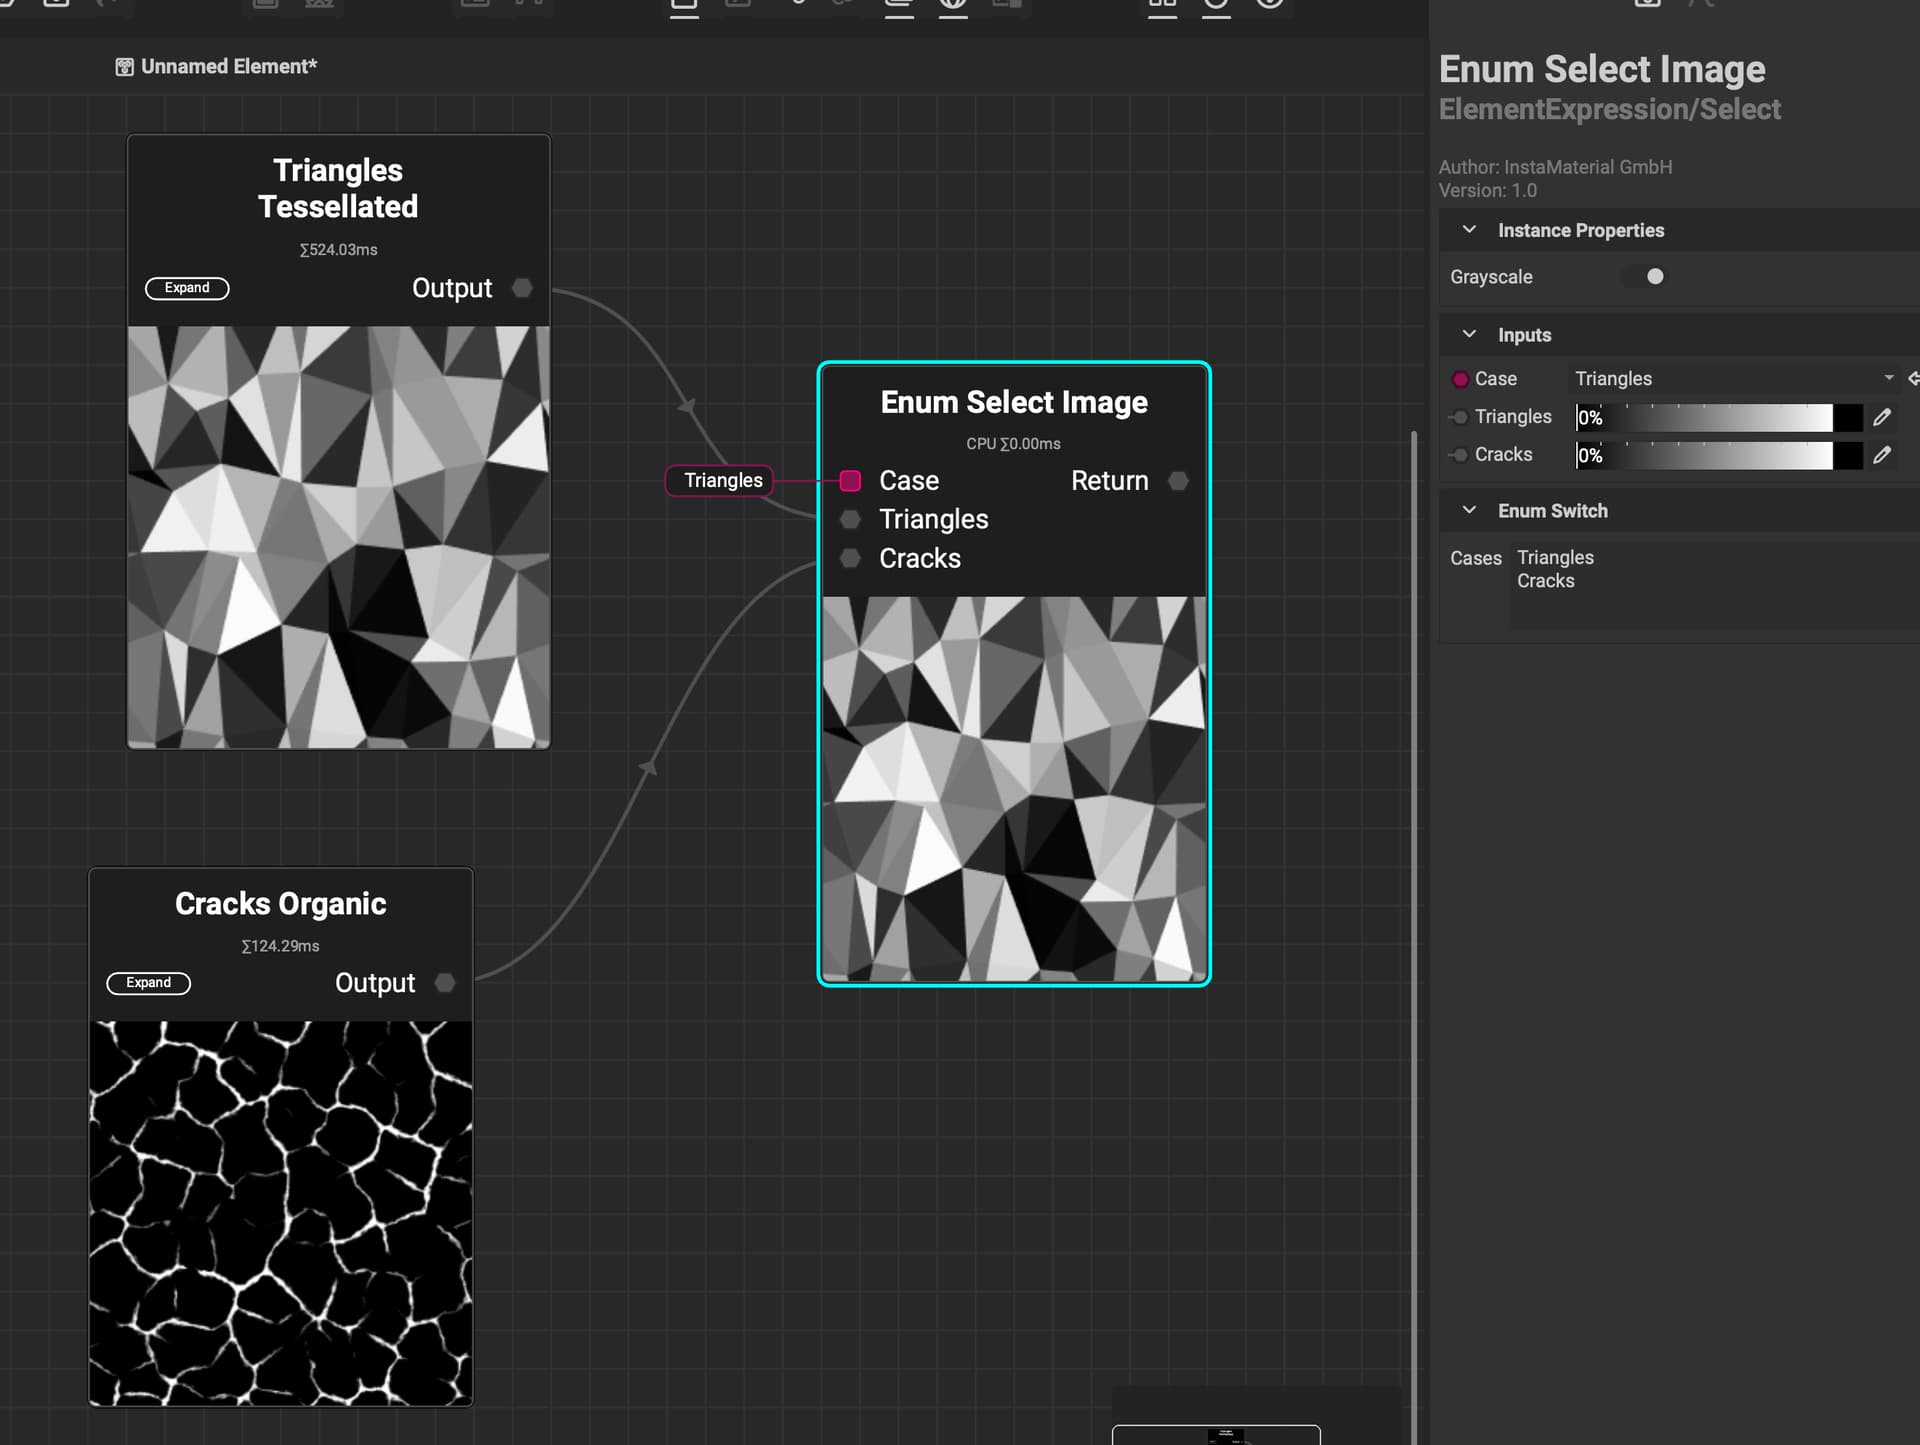
Task: Click pencil edit icon for Triangles input
Action: click(1881, 417)
